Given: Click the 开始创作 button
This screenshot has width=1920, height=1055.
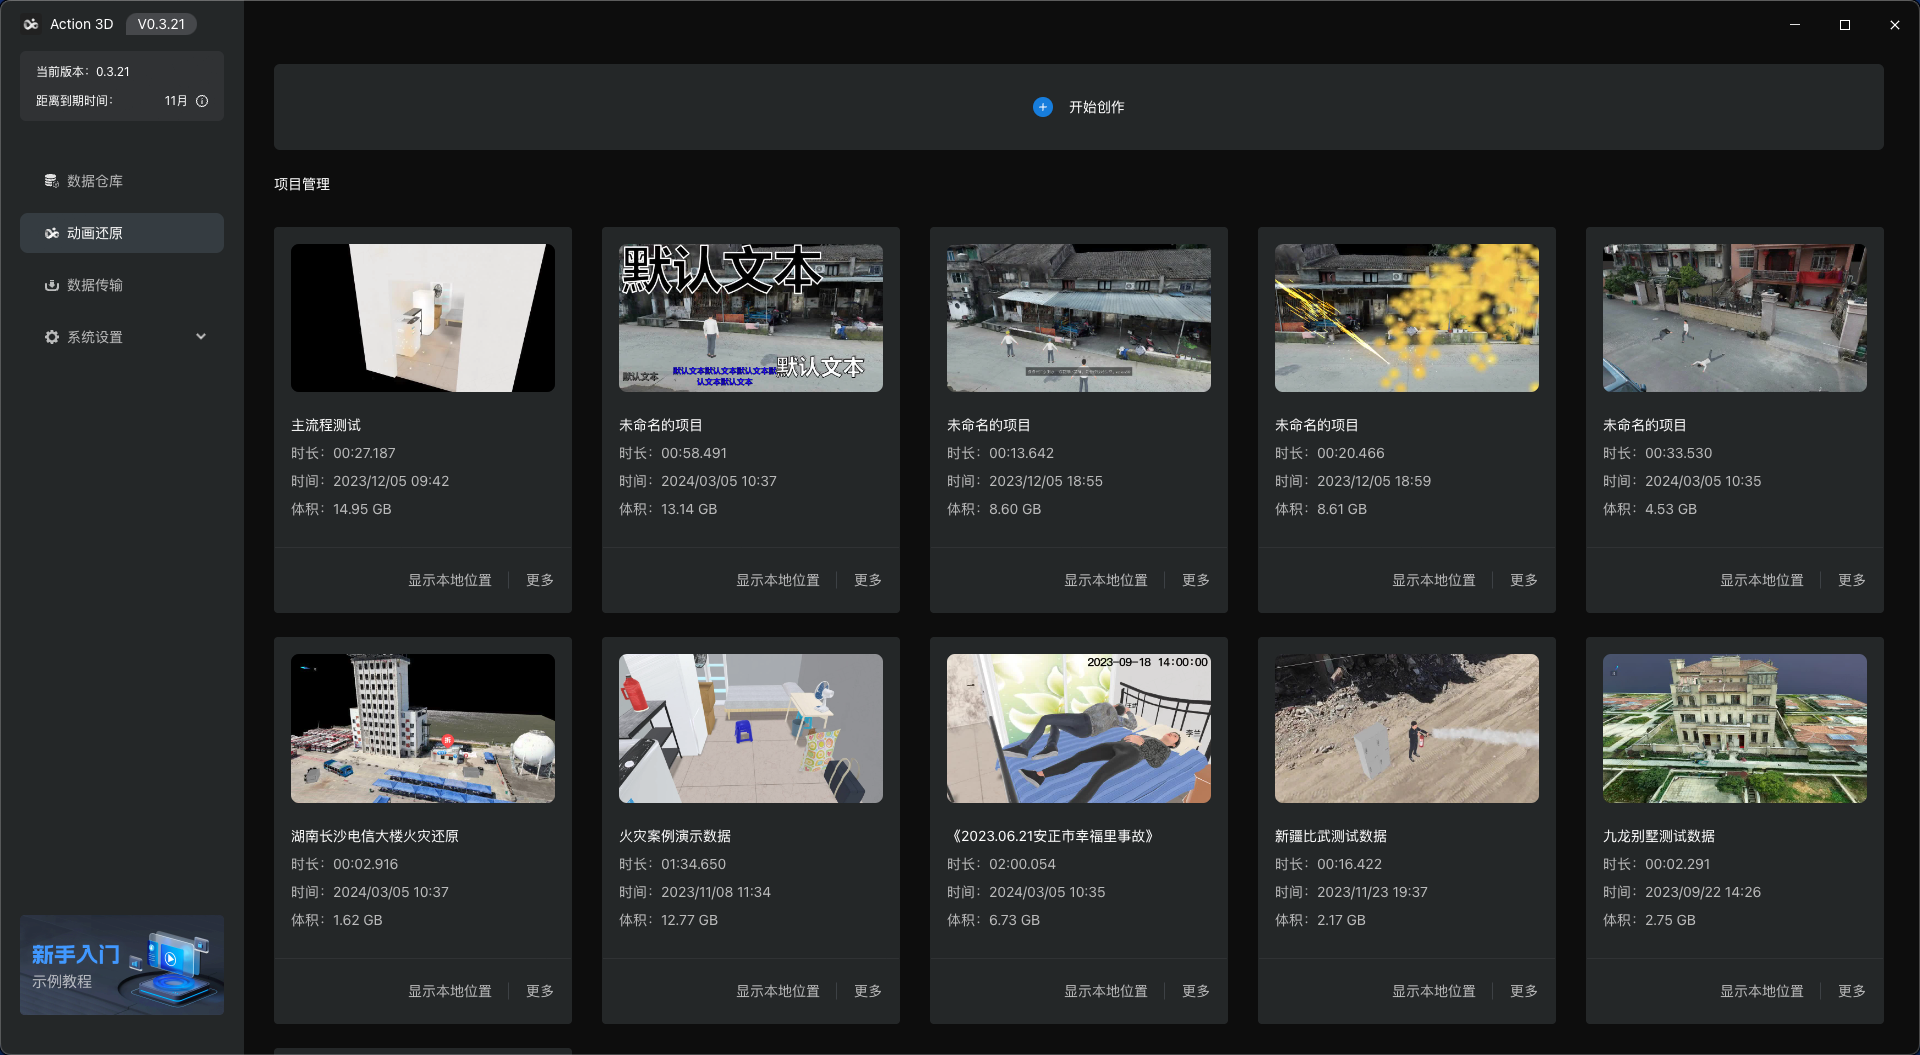Looking at the screenshot, I should (1078, 107).
